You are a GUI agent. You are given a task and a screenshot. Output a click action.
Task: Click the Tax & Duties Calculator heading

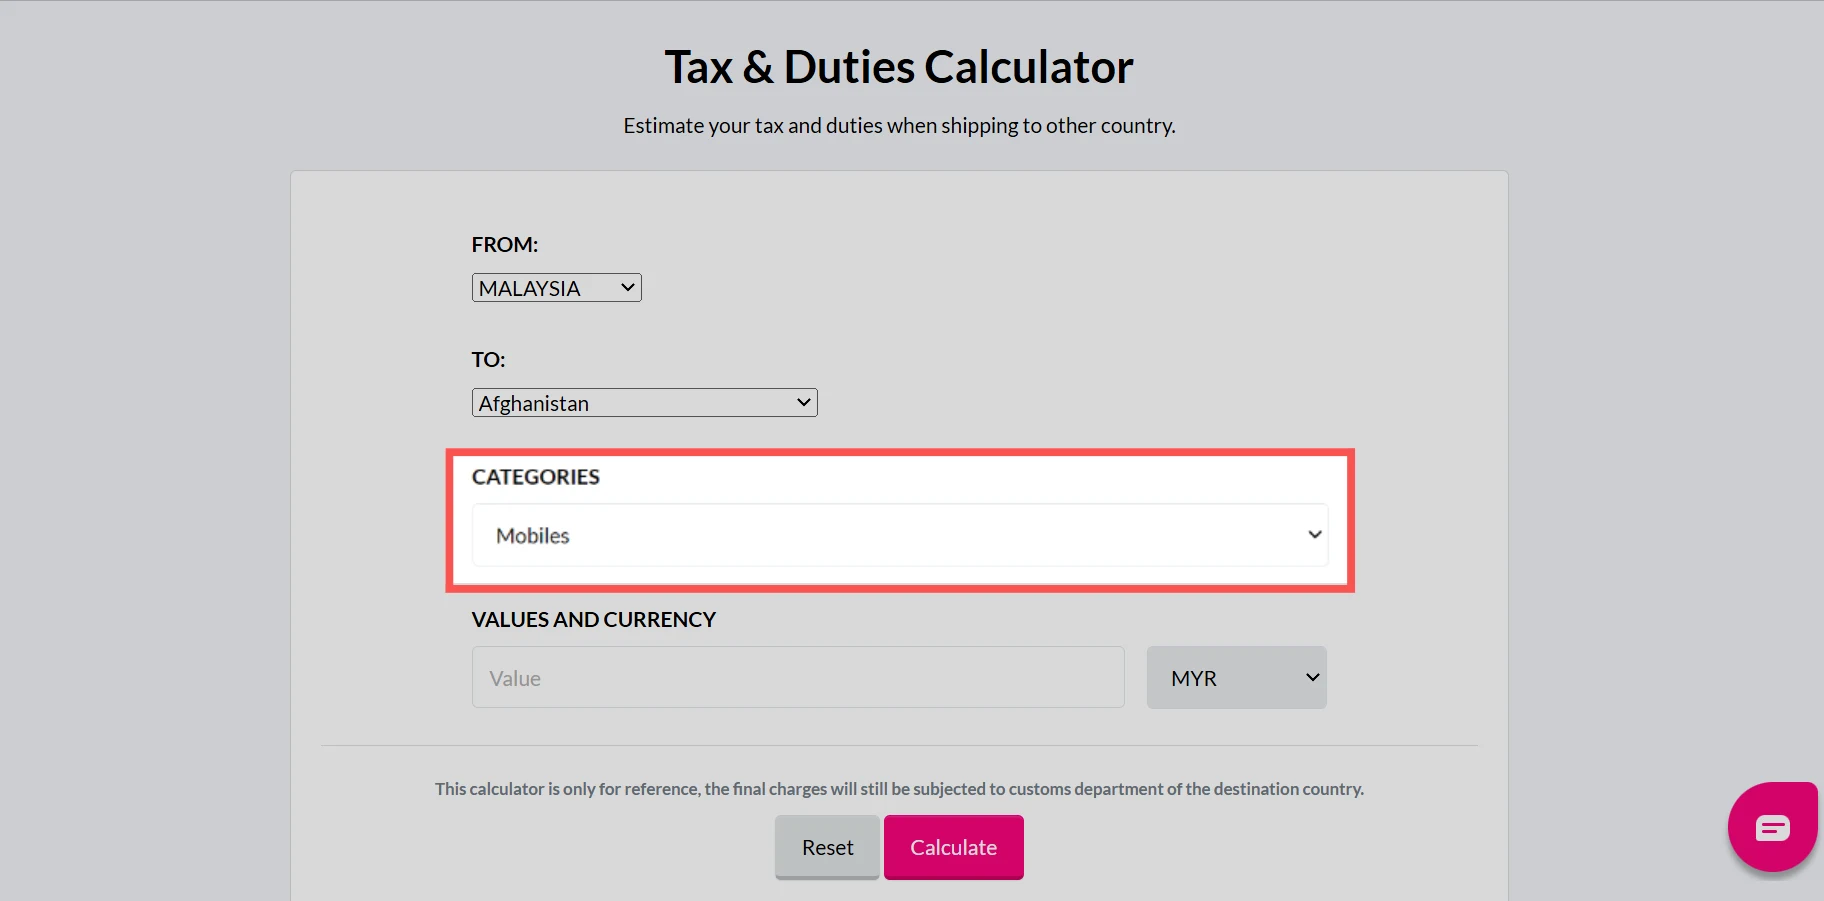click(898, 66)
